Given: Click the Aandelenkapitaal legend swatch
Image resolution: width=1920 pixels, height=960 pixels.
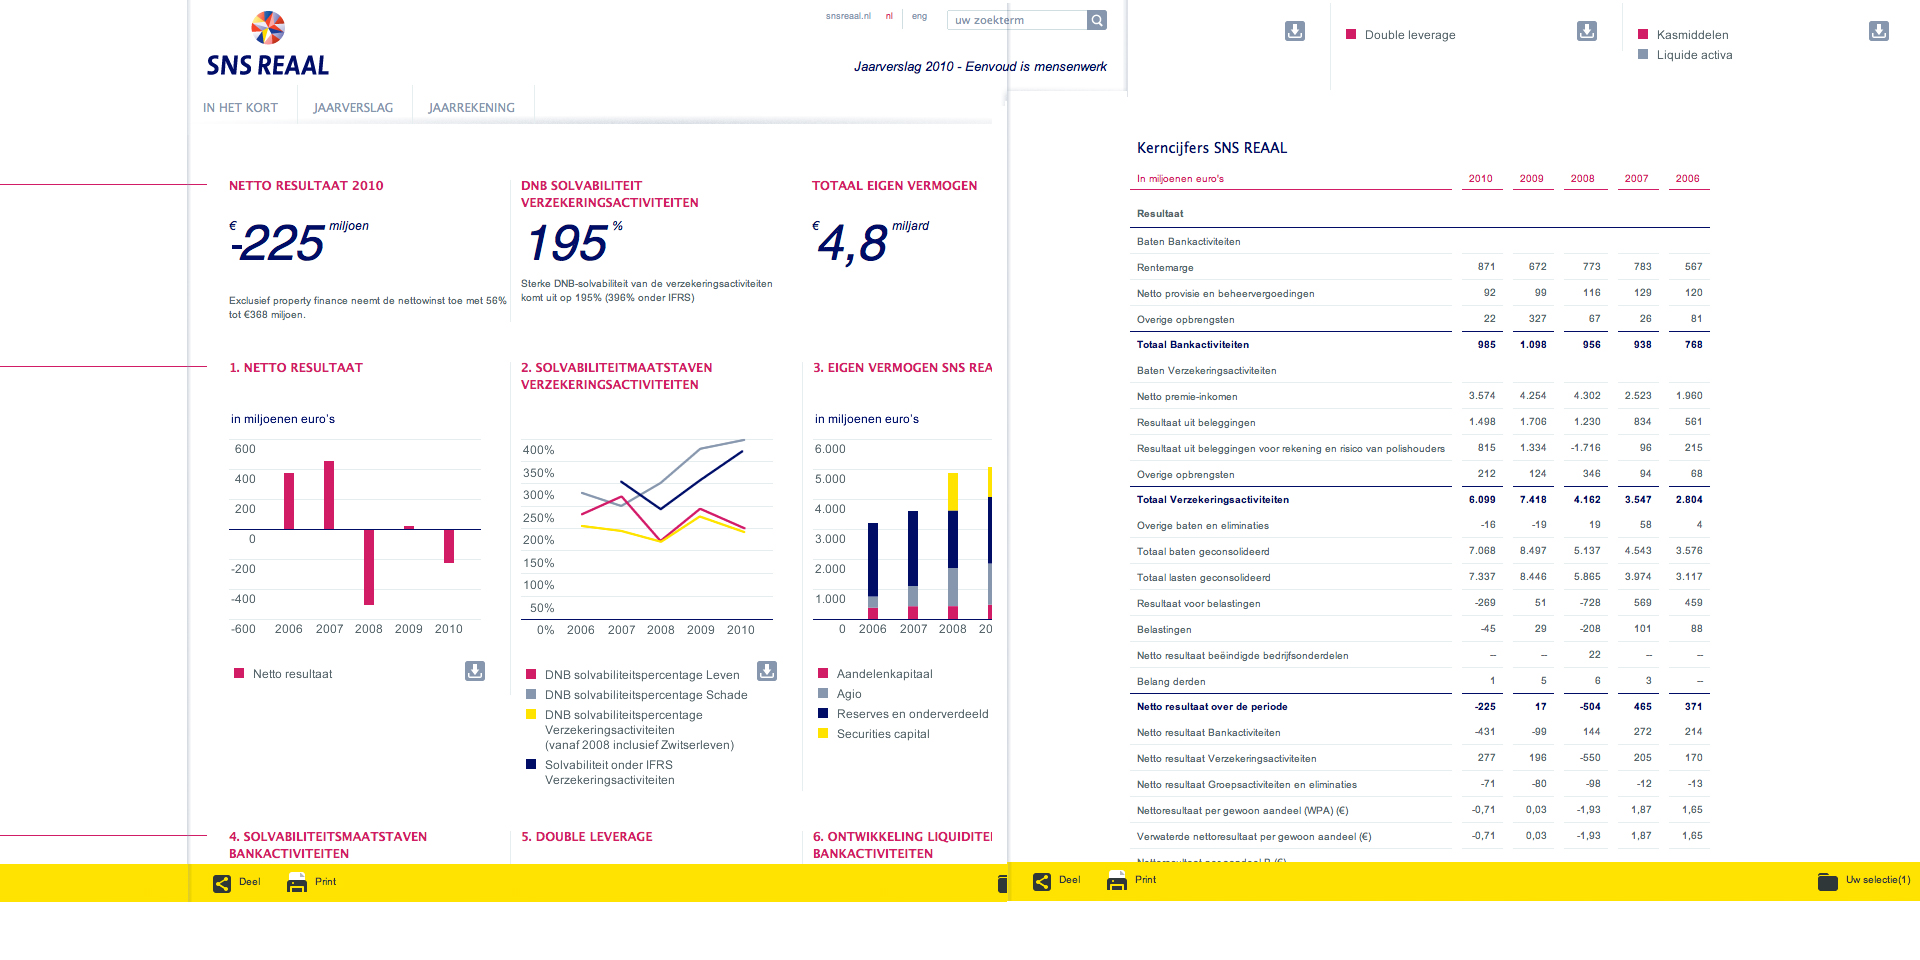Looking at the screenshot, I should (823, 673).
